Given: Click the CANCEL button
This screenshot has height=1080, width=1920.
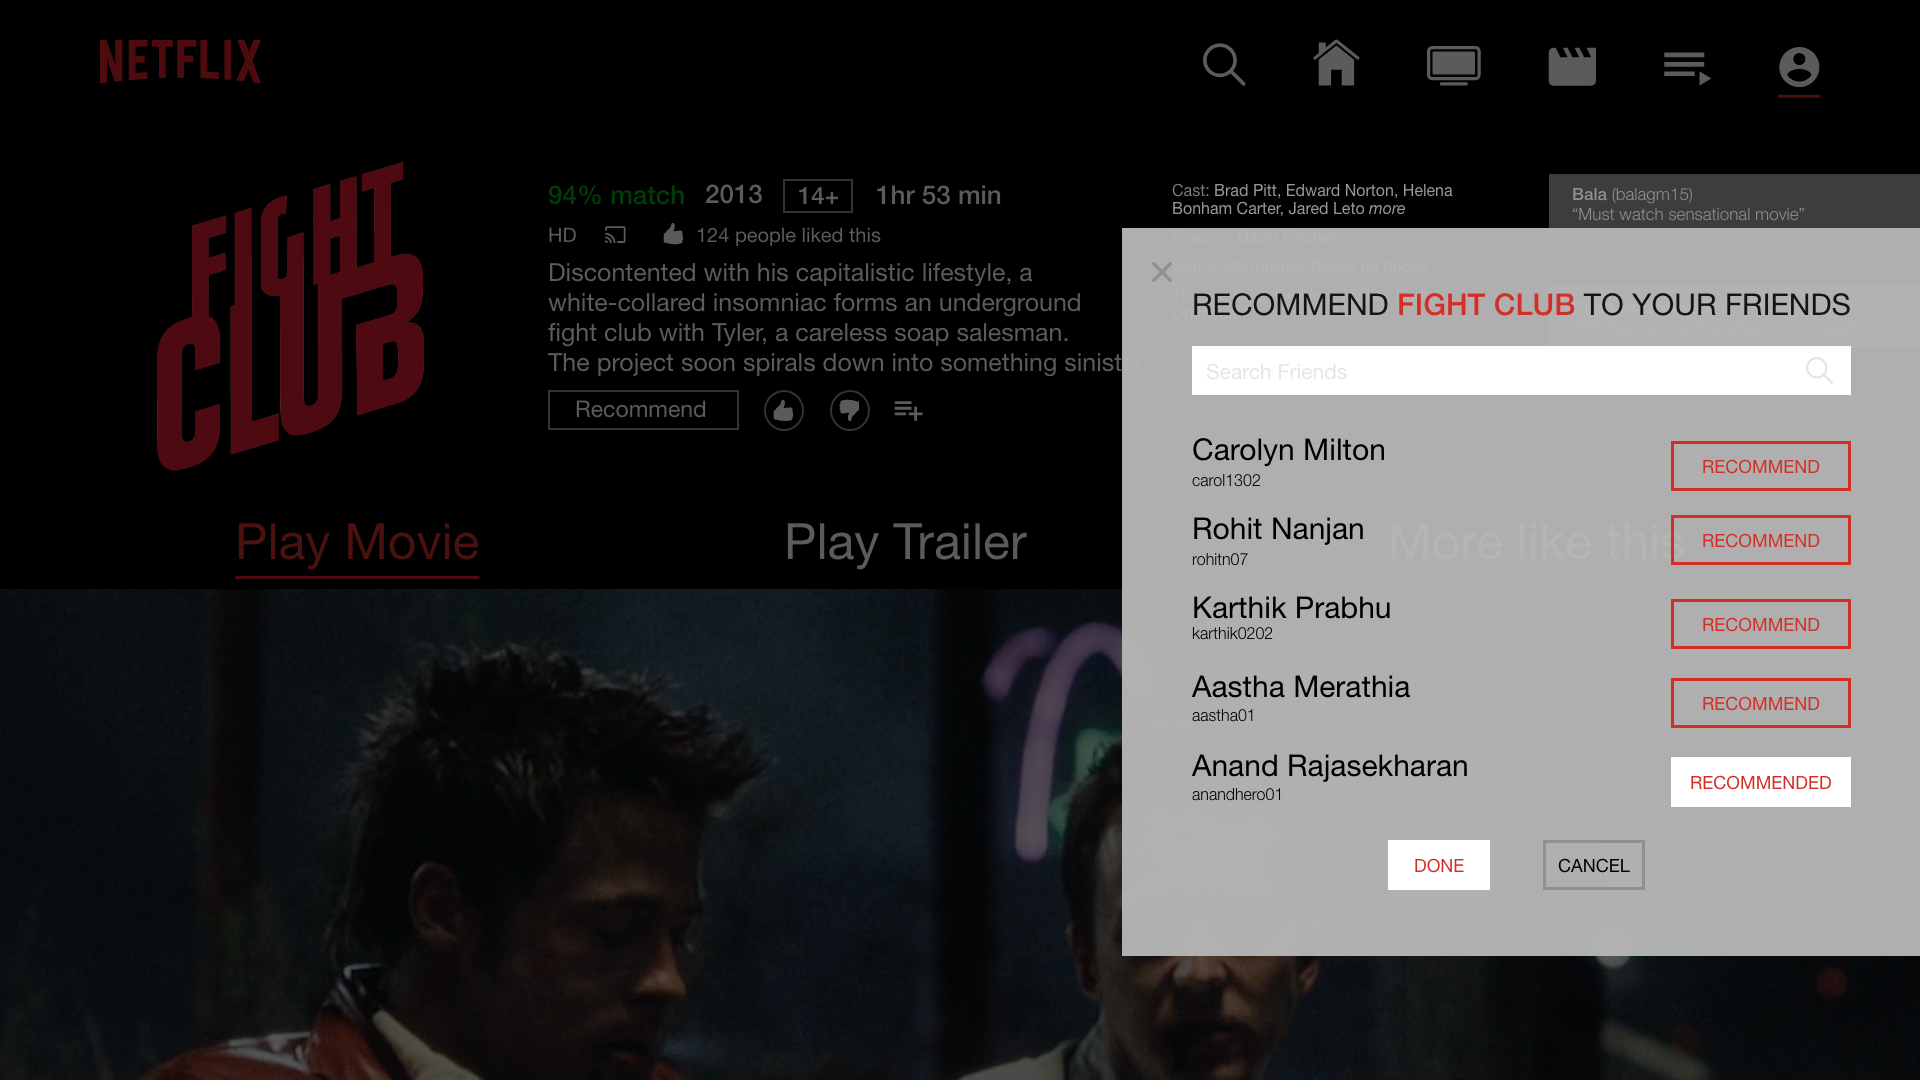Looking at the screenshot, I should (x=1594, y=865).
